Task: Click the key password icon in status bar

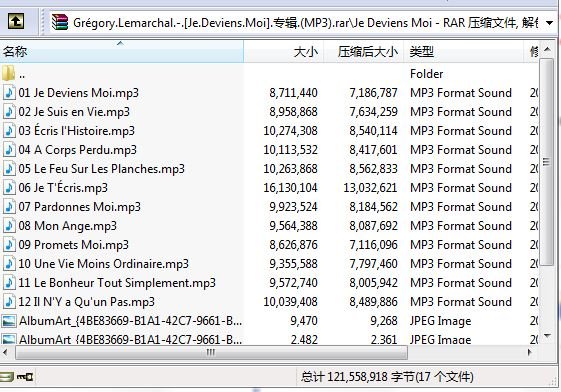Action: coord(25,377)
